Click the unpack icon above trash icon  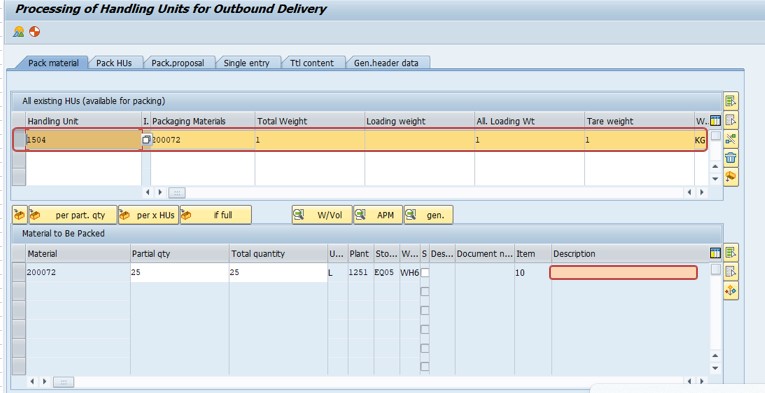click(x=730, y=139)
